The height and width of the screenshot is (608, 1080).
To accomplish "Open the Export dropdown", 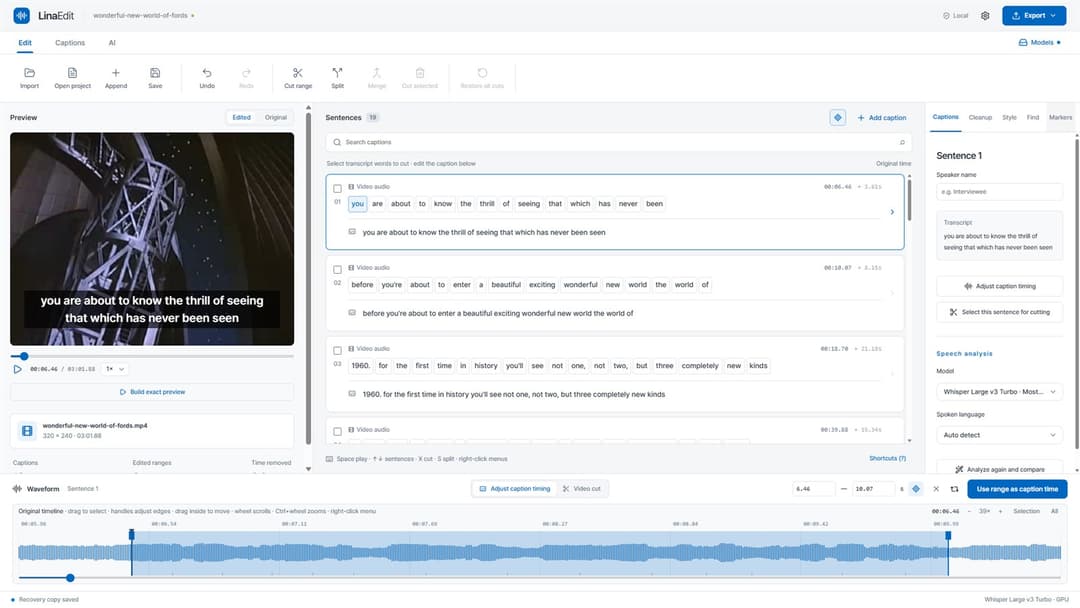I will [1034, 16].
